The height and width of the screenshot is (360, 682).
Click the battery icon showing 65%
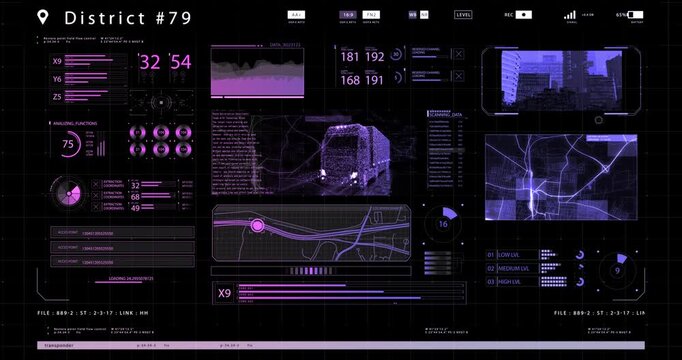click(635, 15)
